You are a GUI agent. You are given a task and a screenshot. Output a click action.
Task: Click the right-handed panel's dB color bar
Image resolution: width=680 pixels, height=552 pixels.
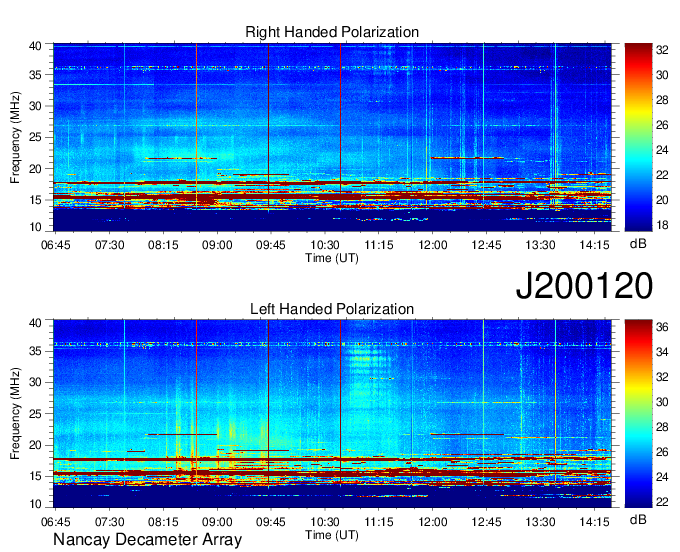pos(638,137)
